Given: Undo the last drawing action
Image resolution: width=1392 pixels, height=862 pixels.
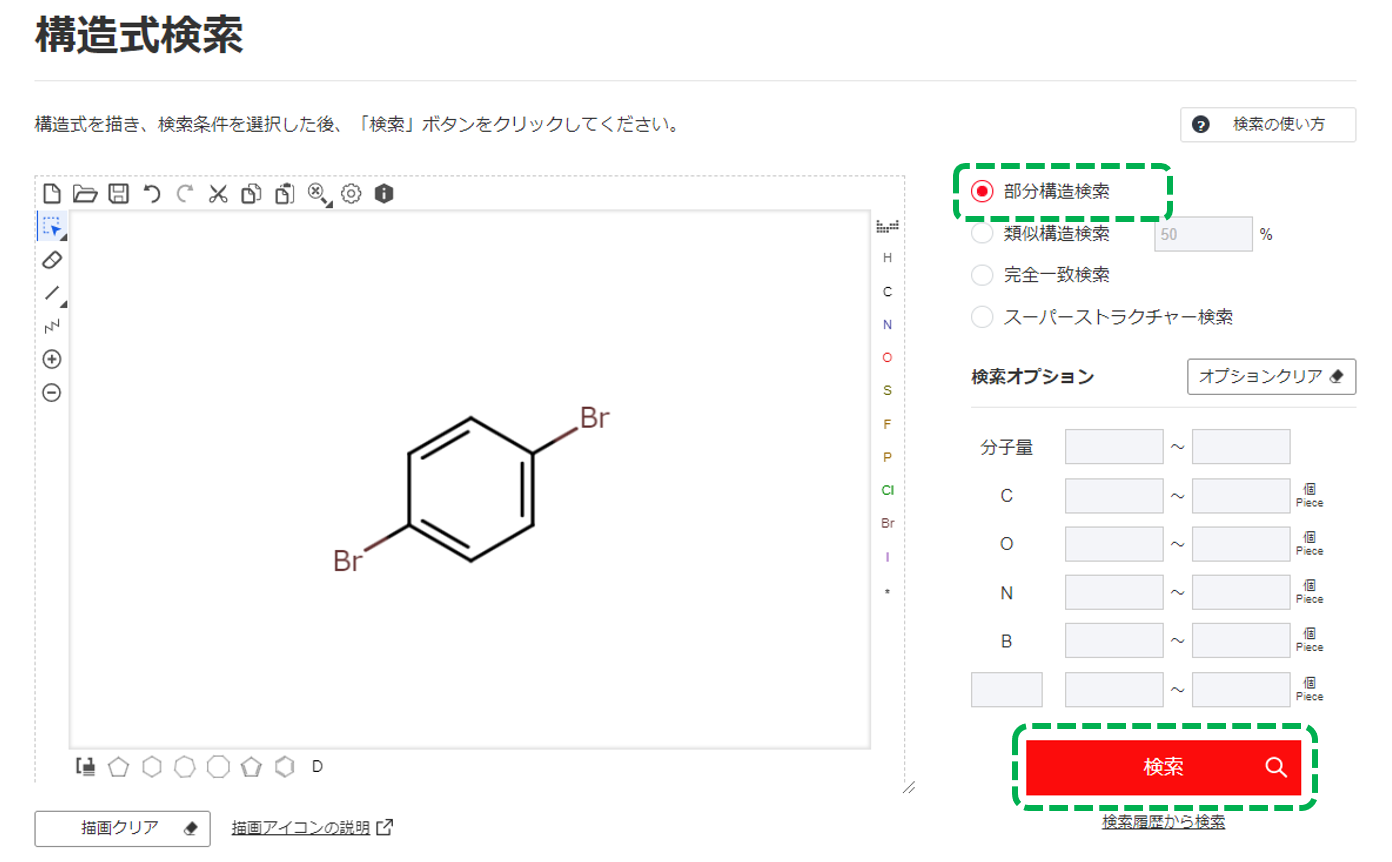Looking at the screenshot, I should pyautogui.click(x=152, y=194).
